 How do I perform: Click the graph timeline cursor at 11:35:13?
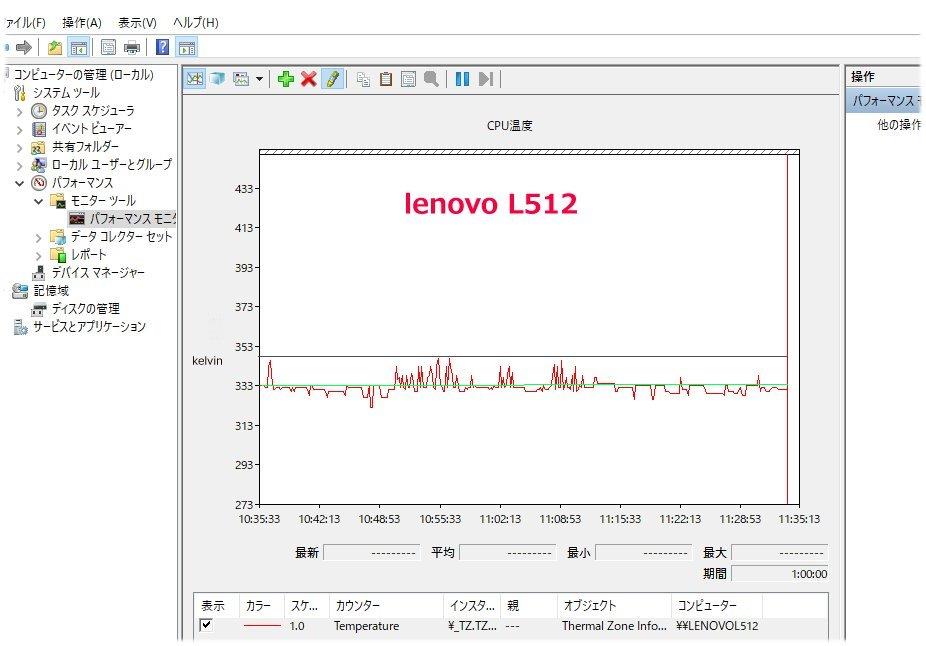click(787, 329)
